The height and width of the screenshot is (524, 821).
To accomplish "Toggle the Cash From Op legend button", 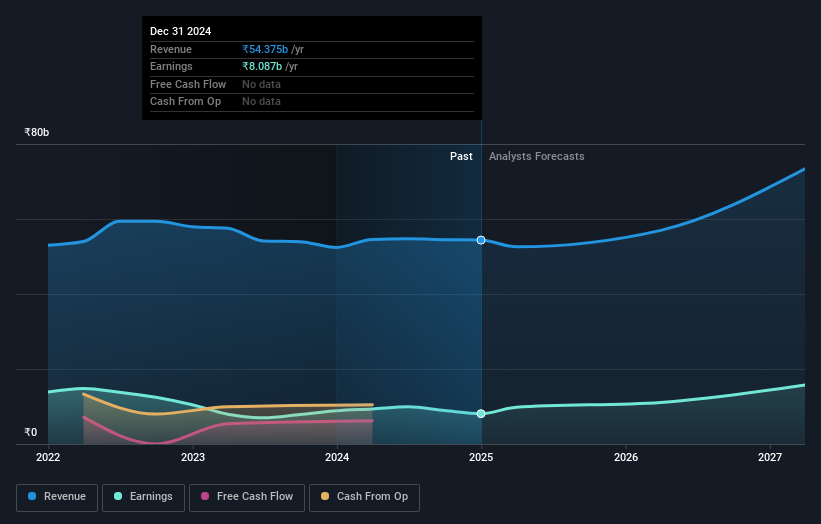I will (364, 497).
